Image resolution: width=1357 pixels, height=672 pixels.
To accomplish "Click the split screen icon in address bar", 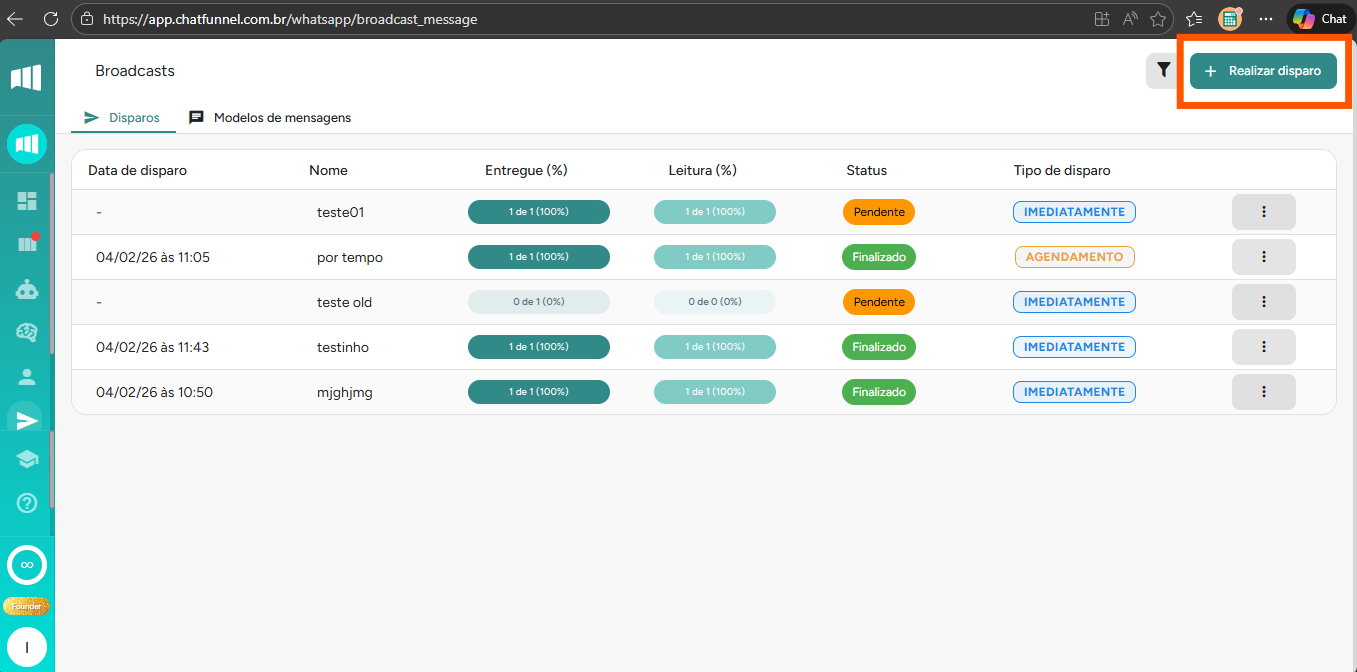I will pos(1101,19).
